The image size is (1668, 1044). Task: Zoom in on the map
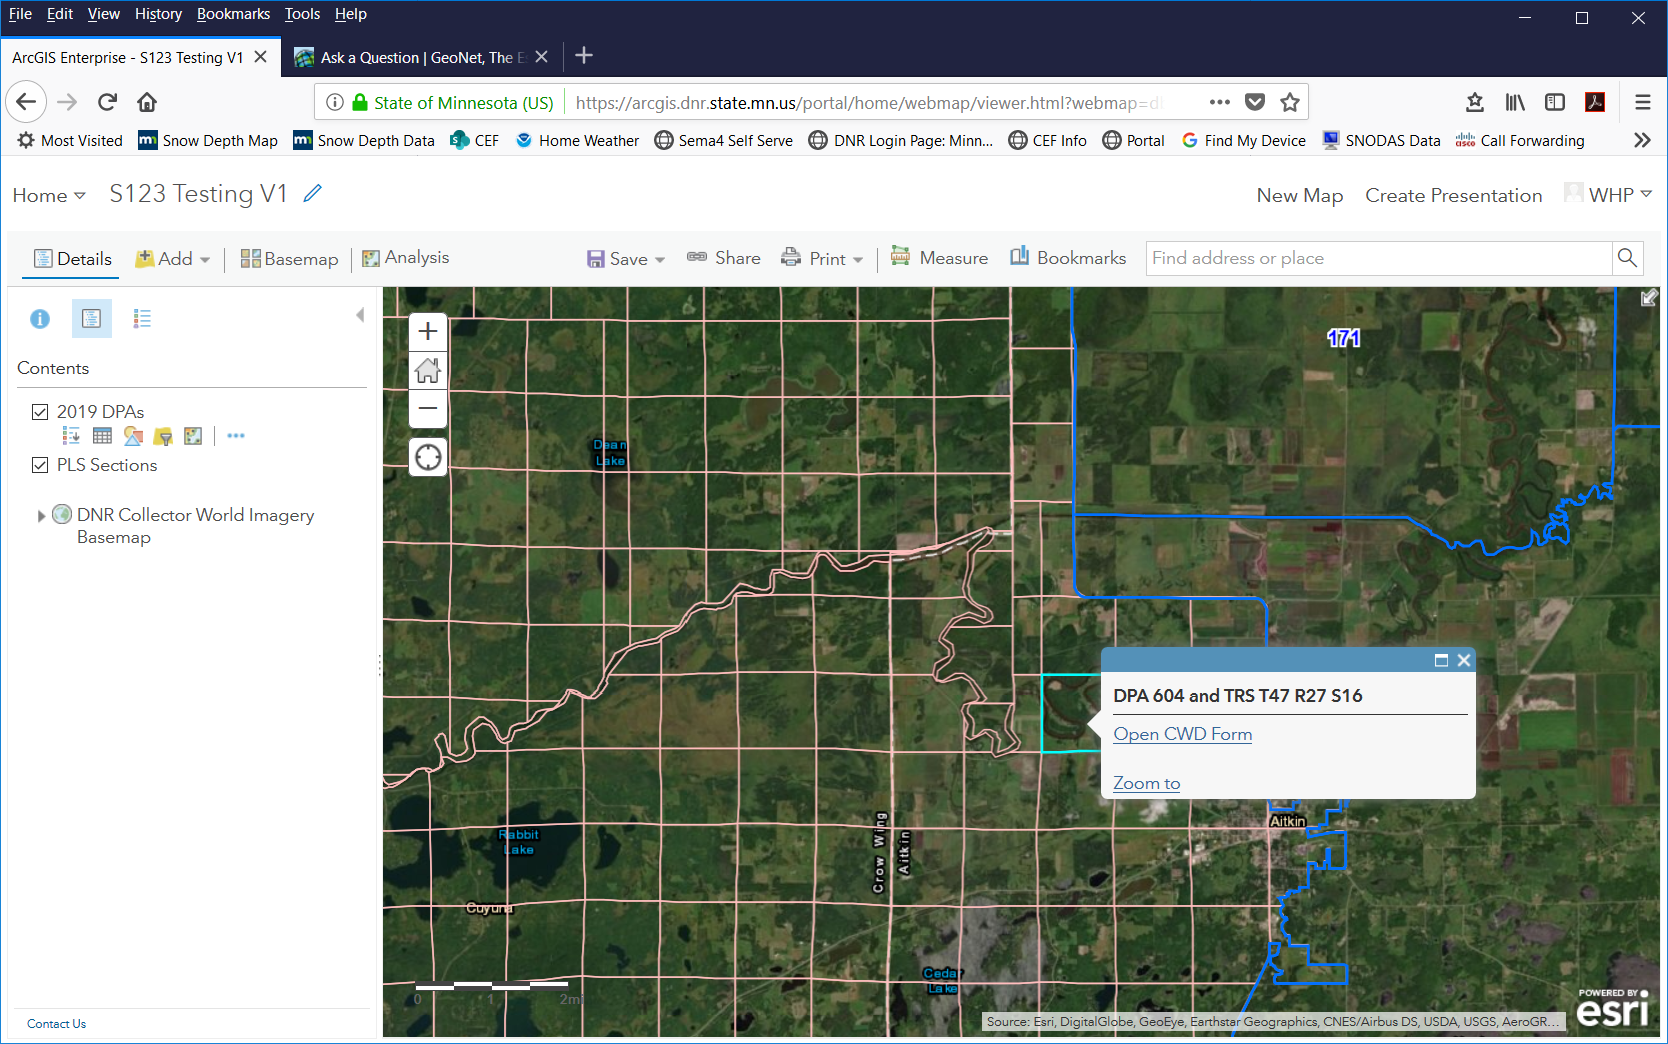pyautogui.click(x=428, y=331)
